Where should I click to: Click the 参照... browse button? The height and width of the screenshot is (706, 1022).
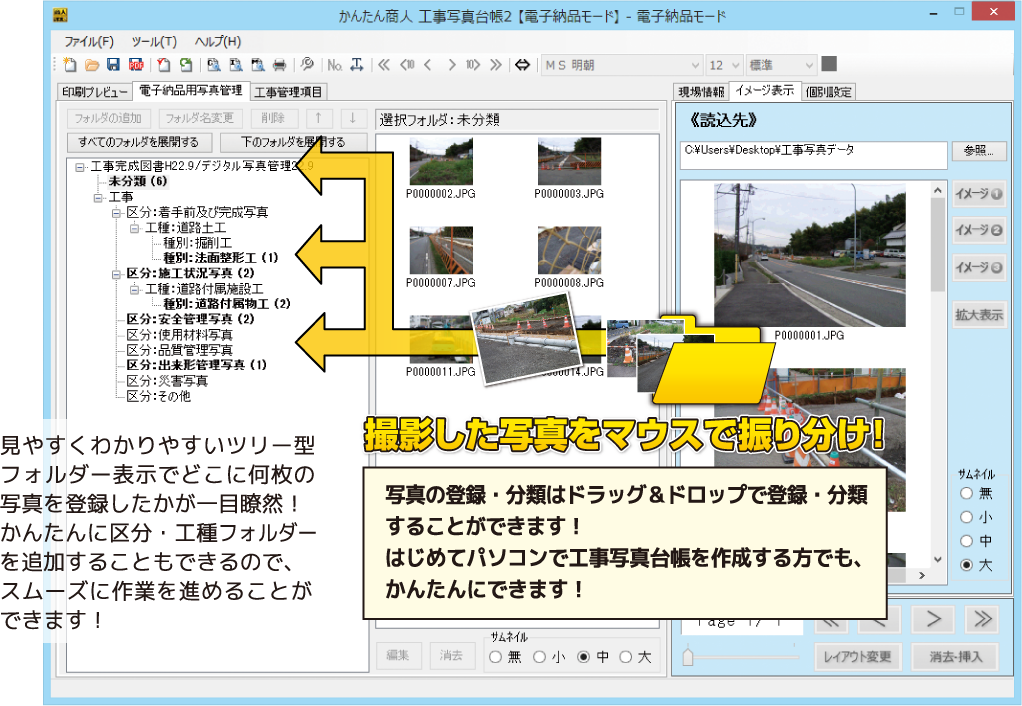(x=979, y=151)
